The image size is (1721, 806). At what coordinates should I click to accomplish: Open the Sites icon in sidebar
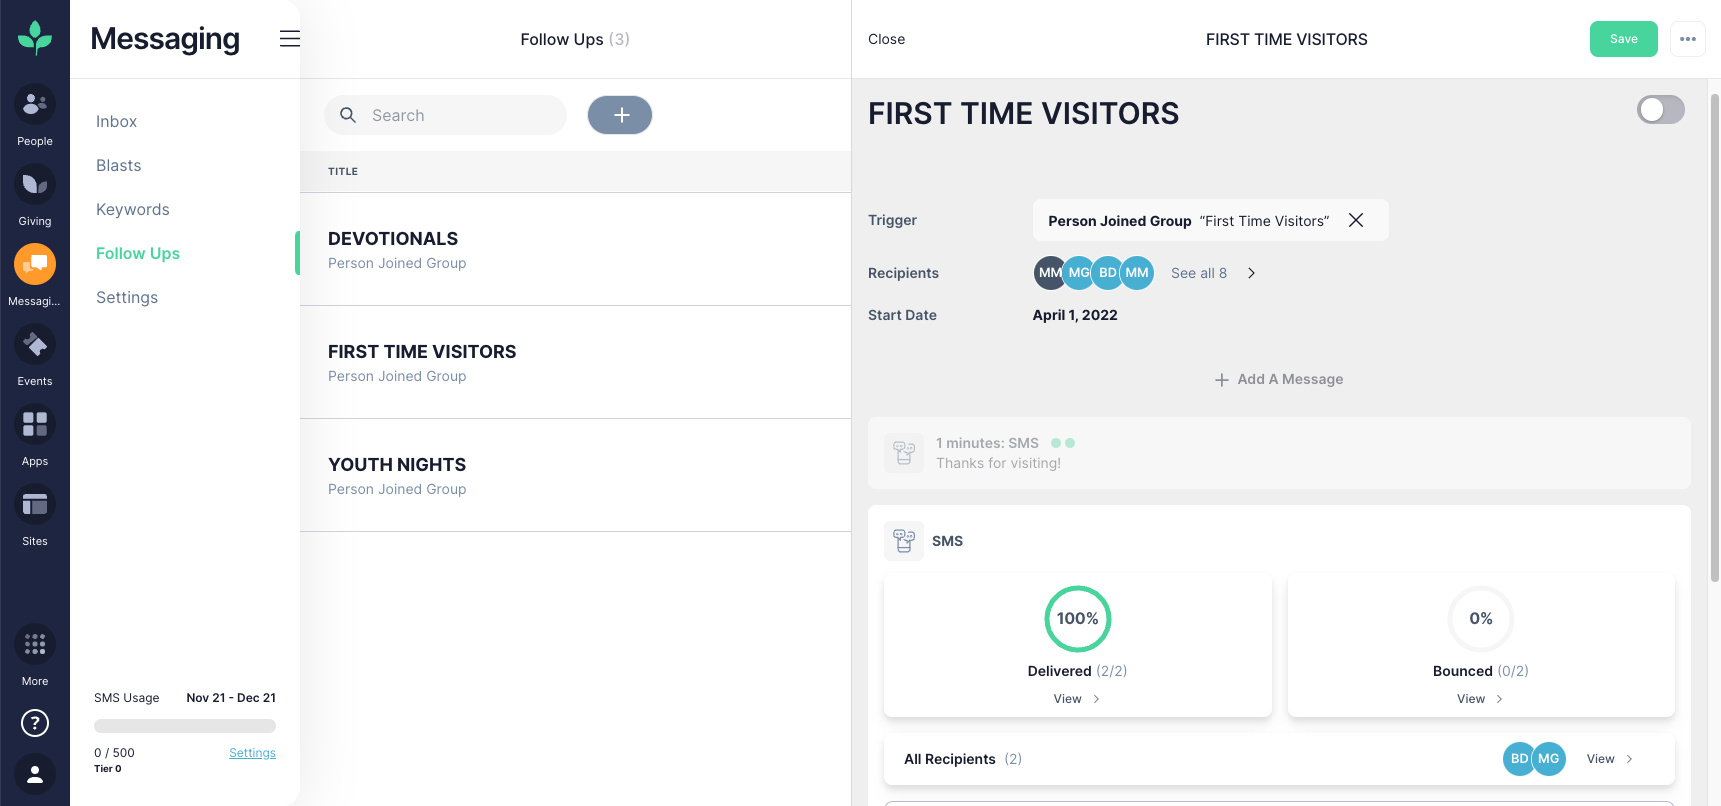click(x=35, y=505)
